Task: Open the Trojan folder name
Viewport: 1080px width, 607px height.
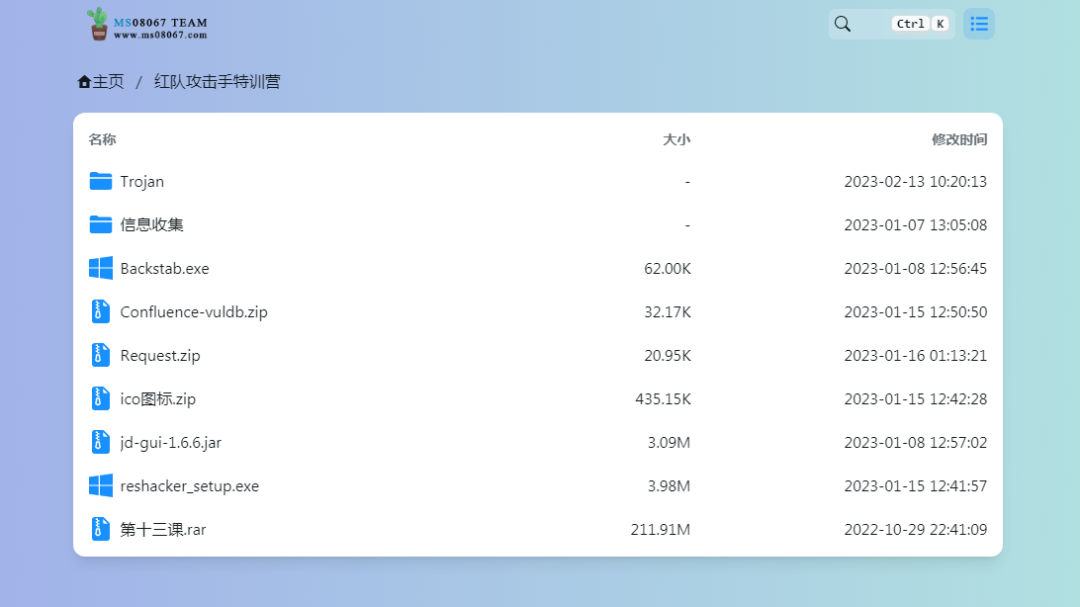Action: click(x=142, y=182)
